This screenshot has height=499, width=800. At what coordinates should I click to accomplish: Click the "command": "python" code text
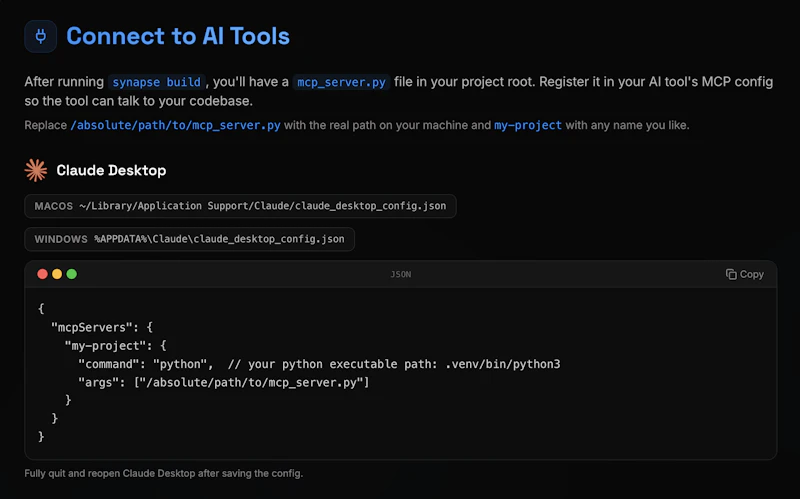(x=146, y=364)
